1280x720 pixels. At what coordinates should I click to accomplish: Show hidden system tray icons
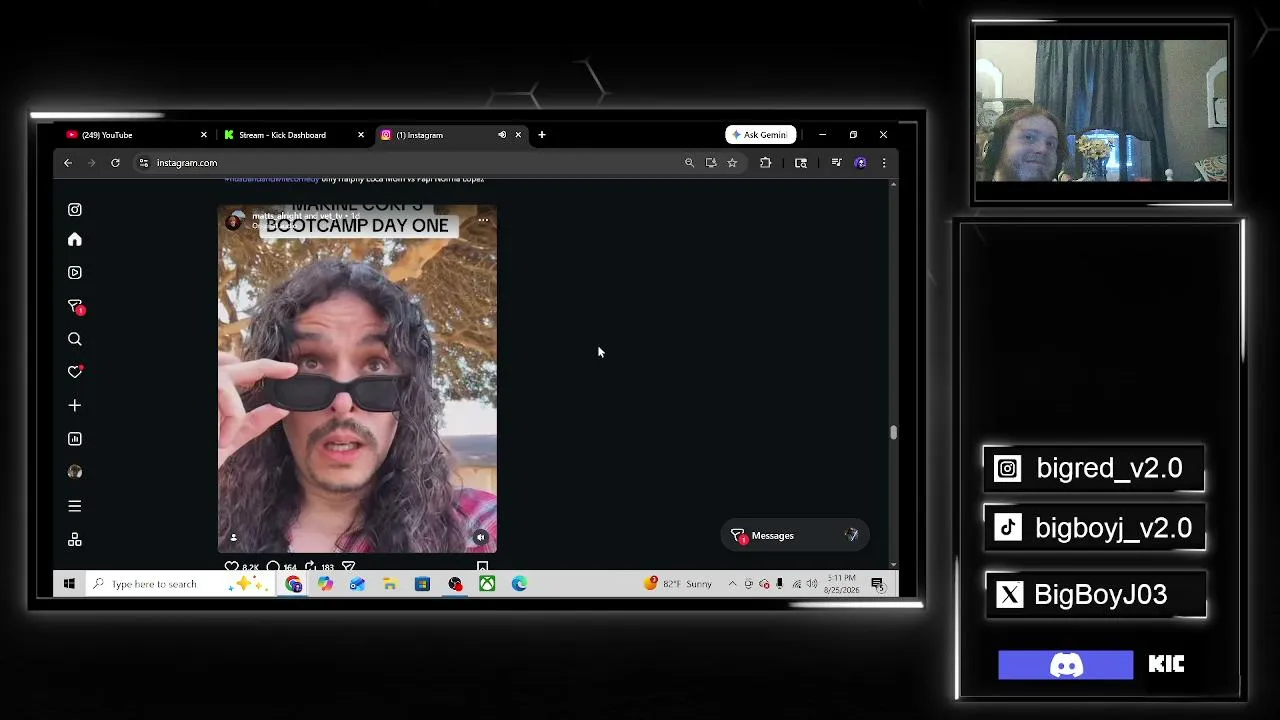[x=733, y=584]
